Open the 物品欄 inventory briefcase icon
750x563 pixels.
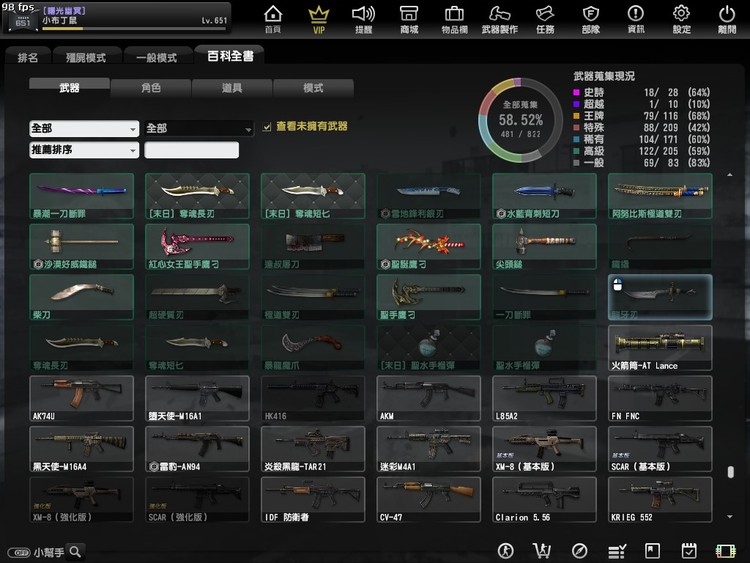click(x=454, y=19)
